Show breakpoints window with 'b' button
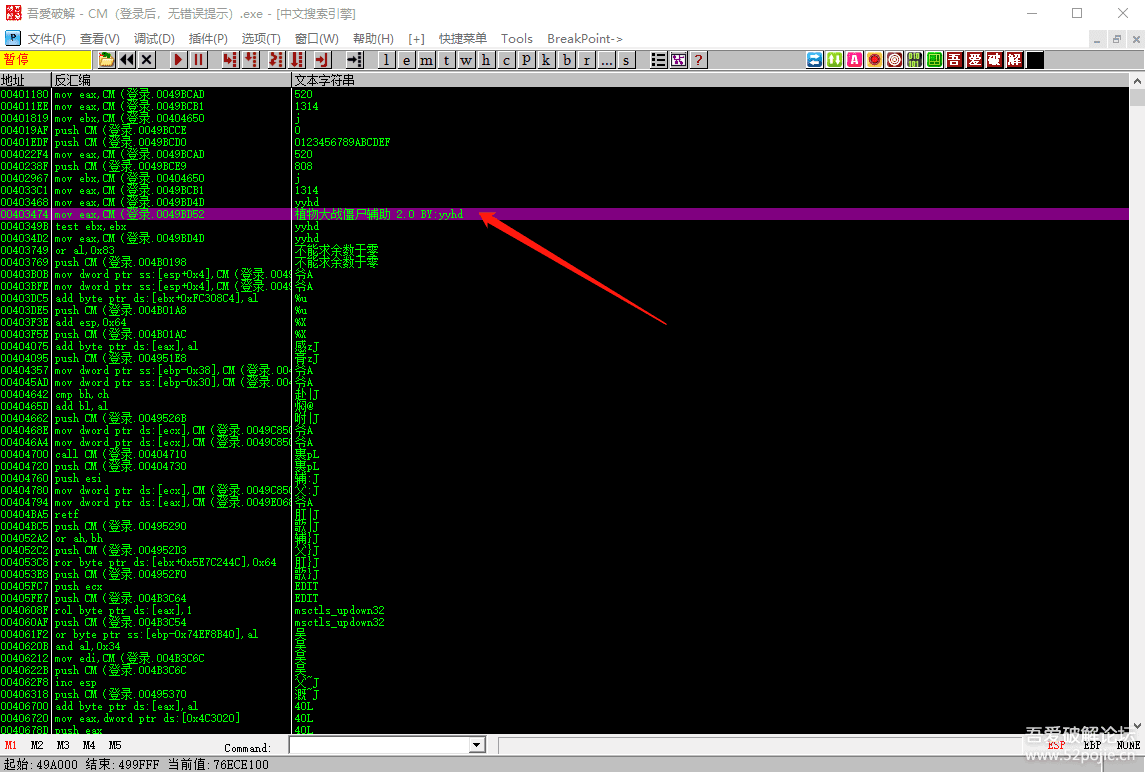Image resolution: width=1145 pixels, height=772 pixels. point(566,60)
